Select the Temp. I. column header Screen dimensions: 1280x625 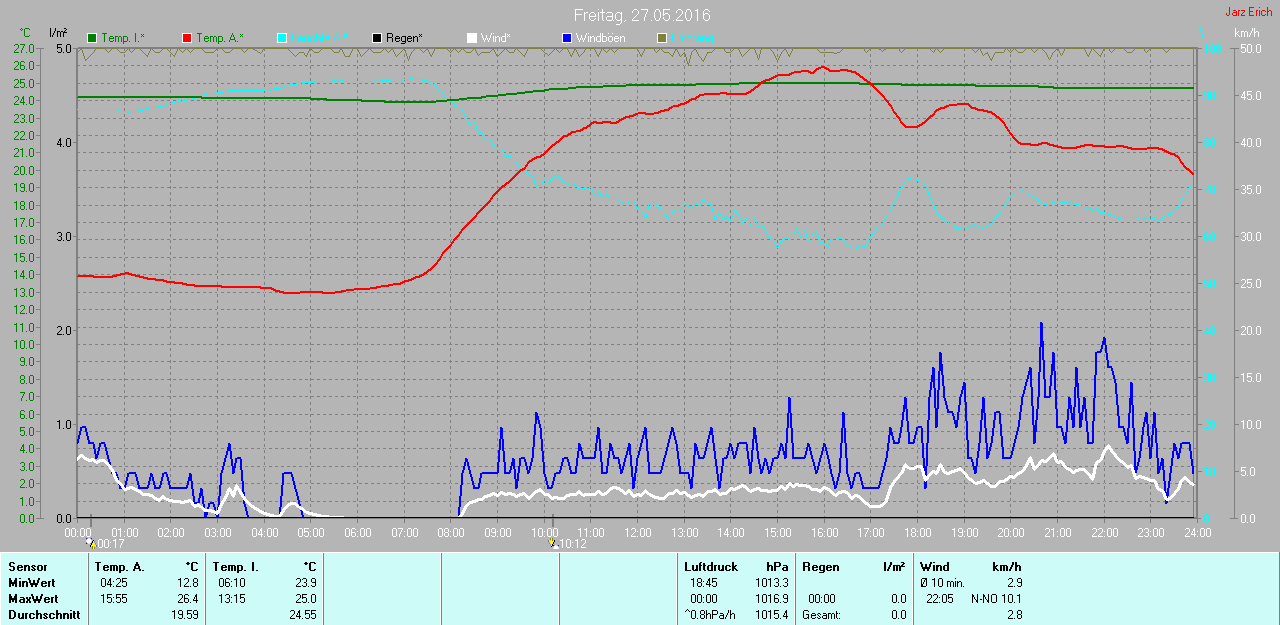(235, 567)
